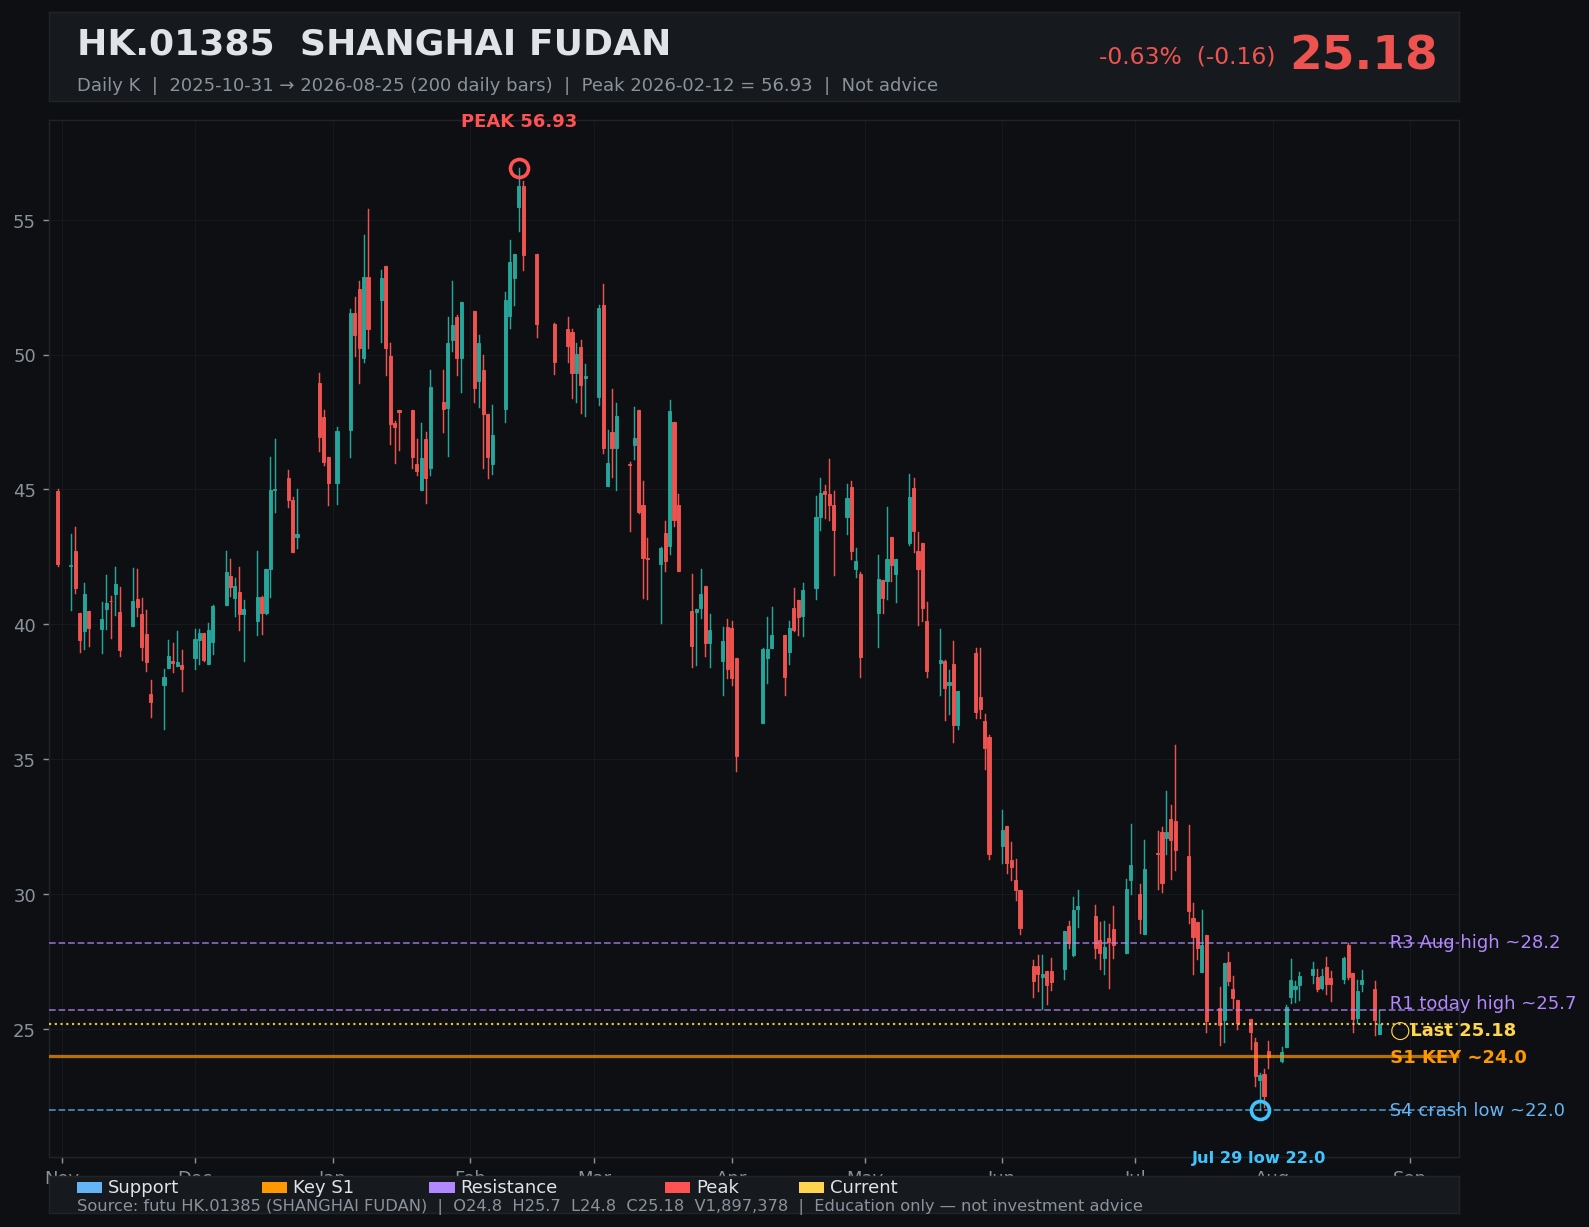Click the 'Last 25.18' label
1589x1227 pixels.
(x=1463, y=1030)
